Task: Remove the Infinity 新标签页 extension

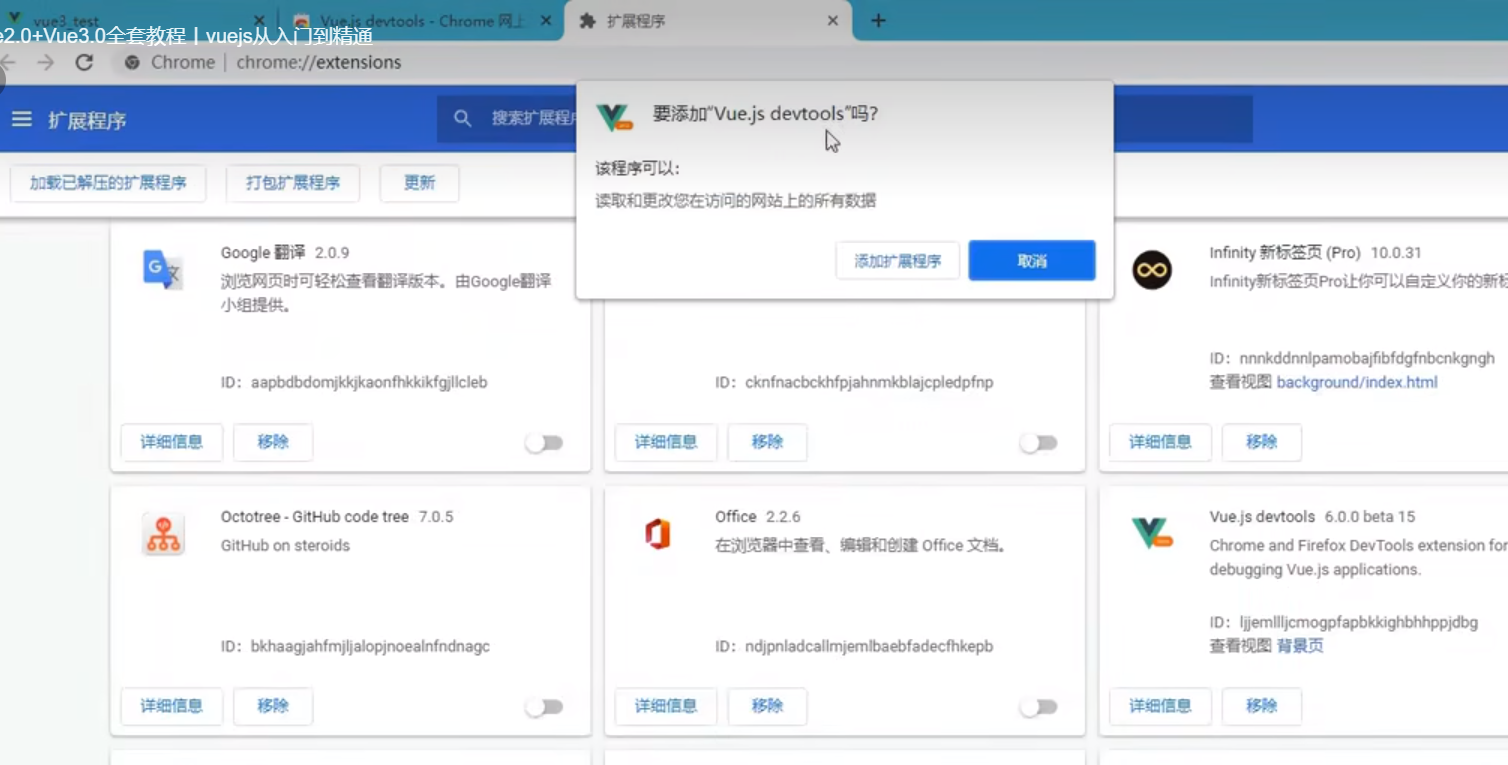Action: (1262, 442)
